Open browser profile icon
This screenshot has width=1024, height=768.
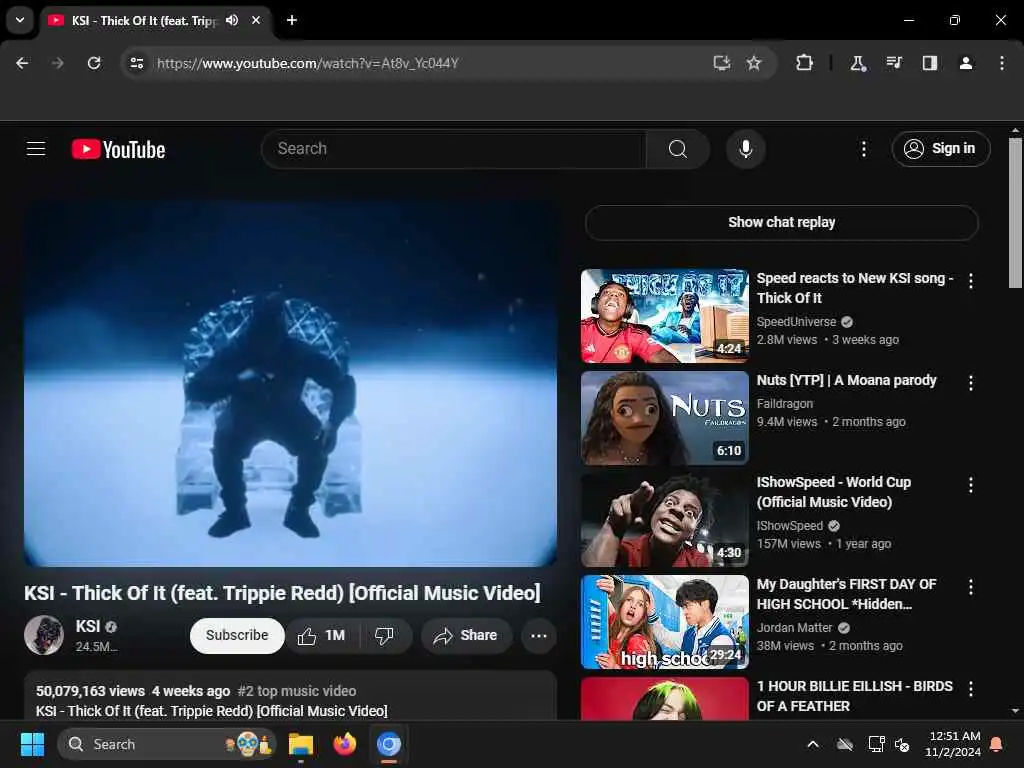tap(965, 63)
